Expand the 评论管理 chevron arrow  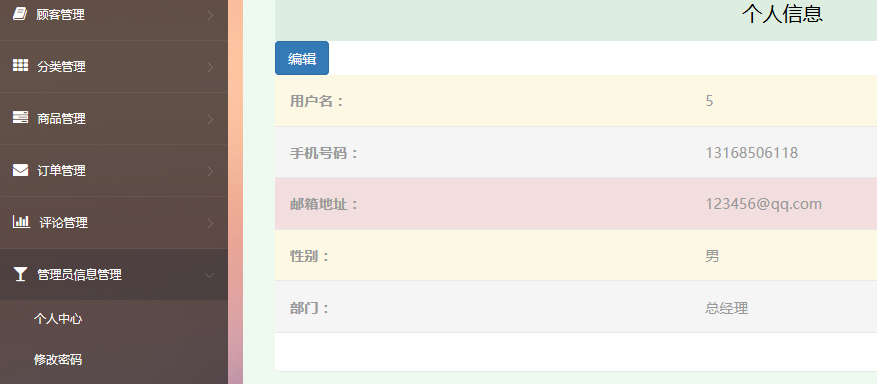(x=210, y=223)
